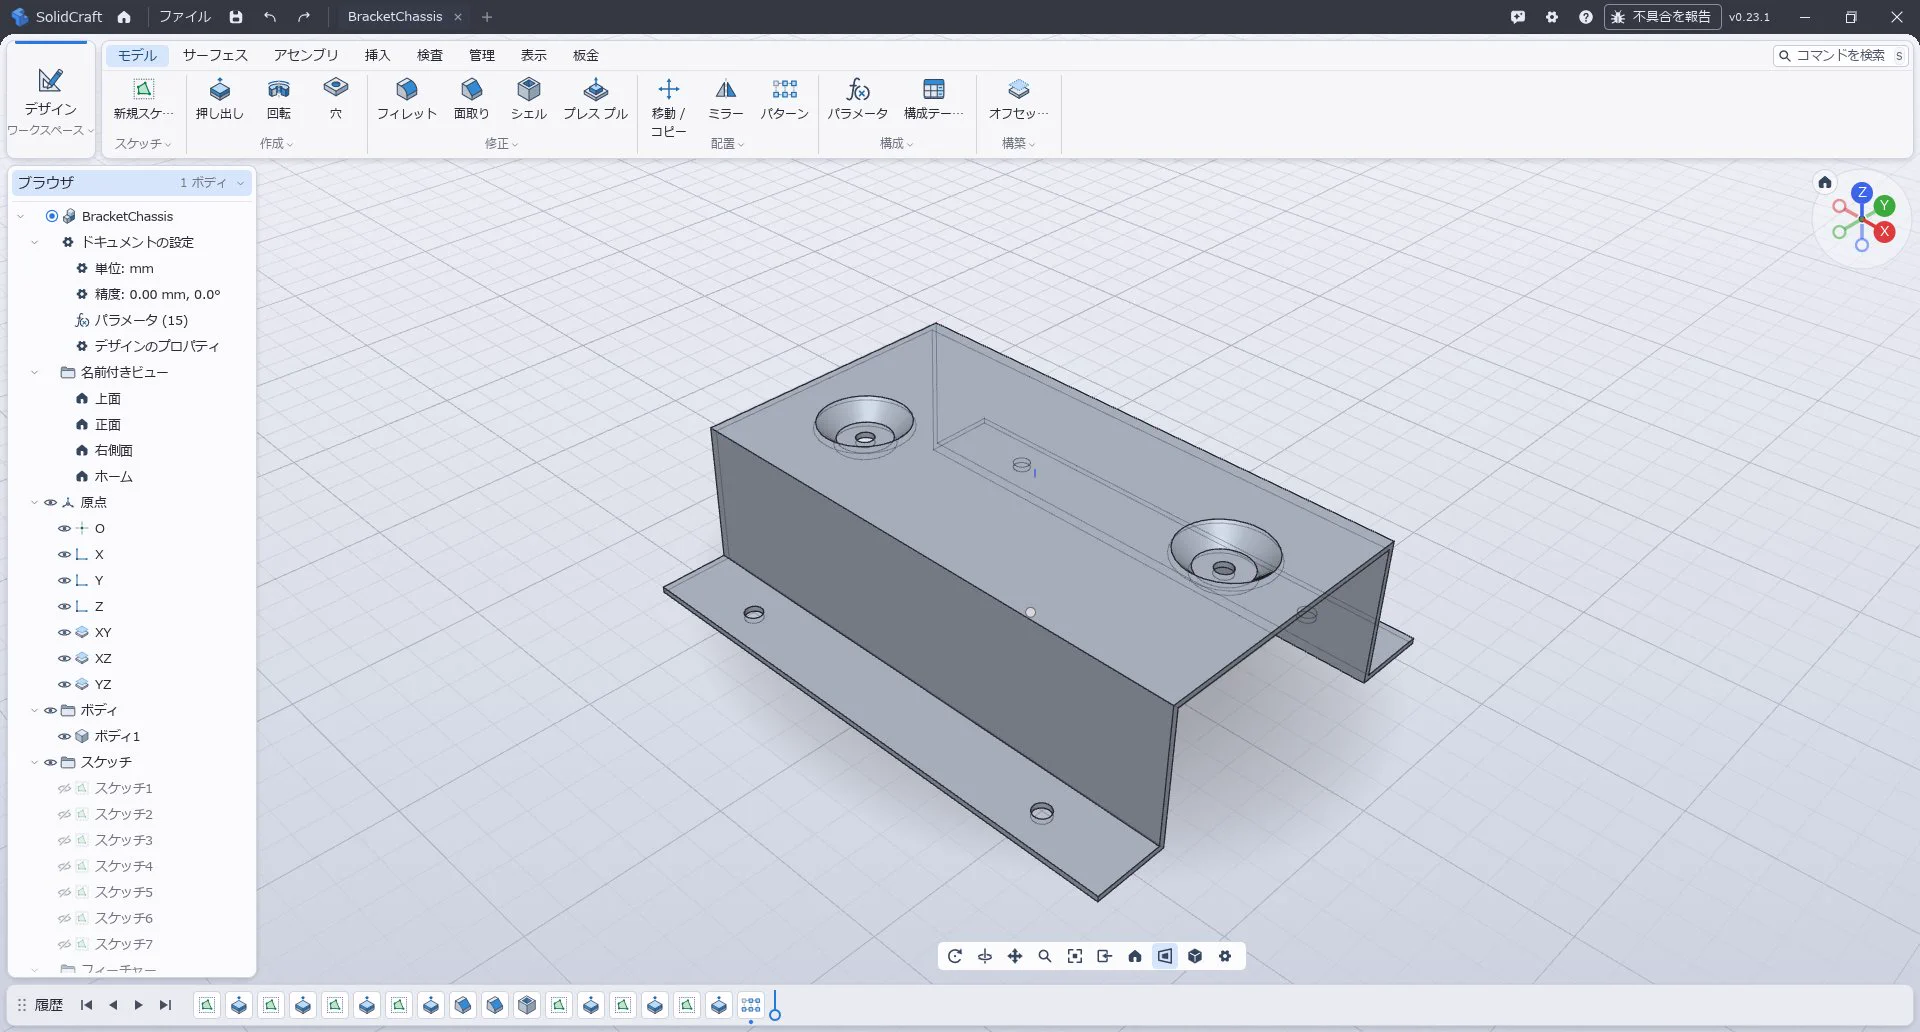This screenshot has width=1920, height=1032.
Task: Click the コマンドを検索 search field
Action: 1841,56
